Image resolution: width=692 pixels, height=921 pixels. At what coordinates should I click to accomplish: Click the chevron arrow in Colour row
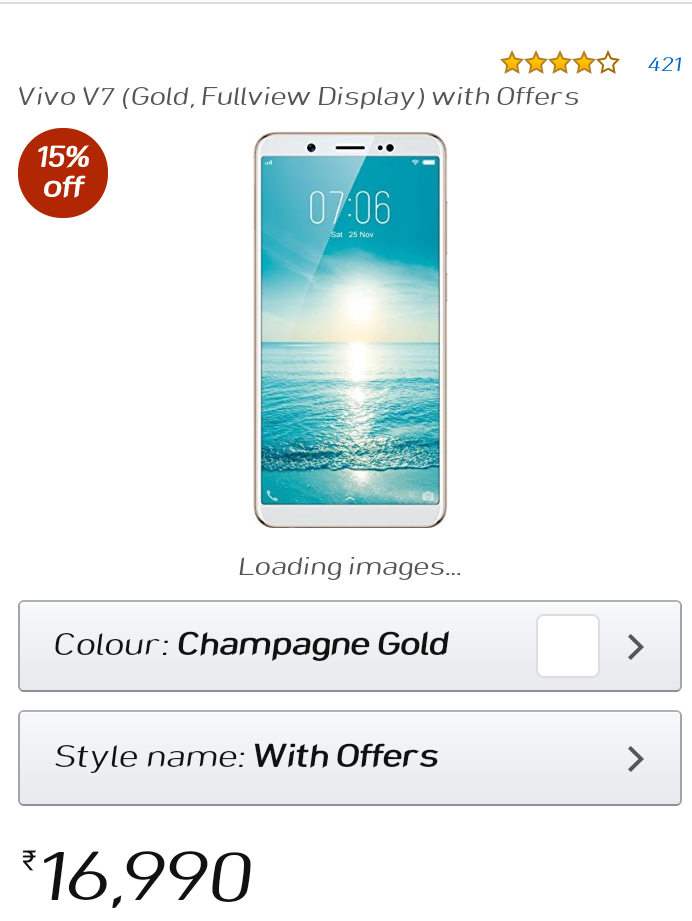click(636, 647)
